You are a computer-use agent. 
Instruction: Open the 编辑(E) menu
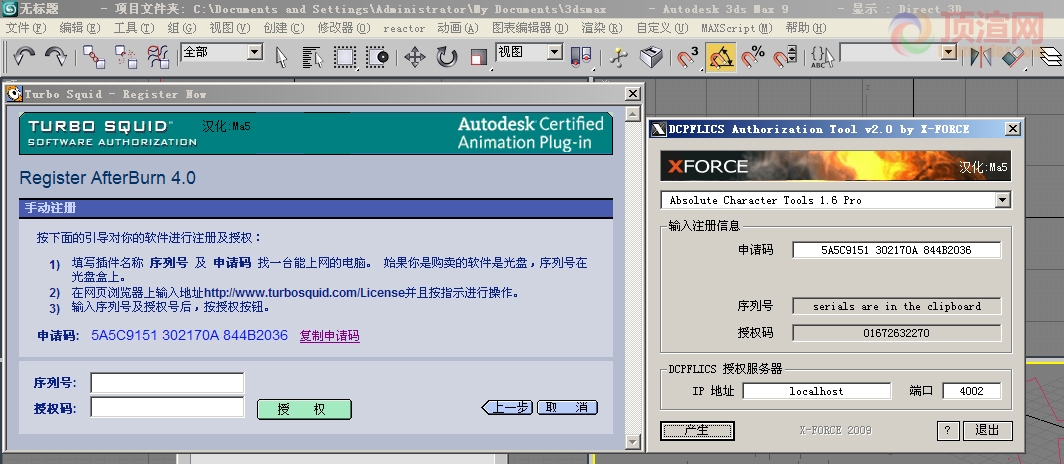[79, 28]
